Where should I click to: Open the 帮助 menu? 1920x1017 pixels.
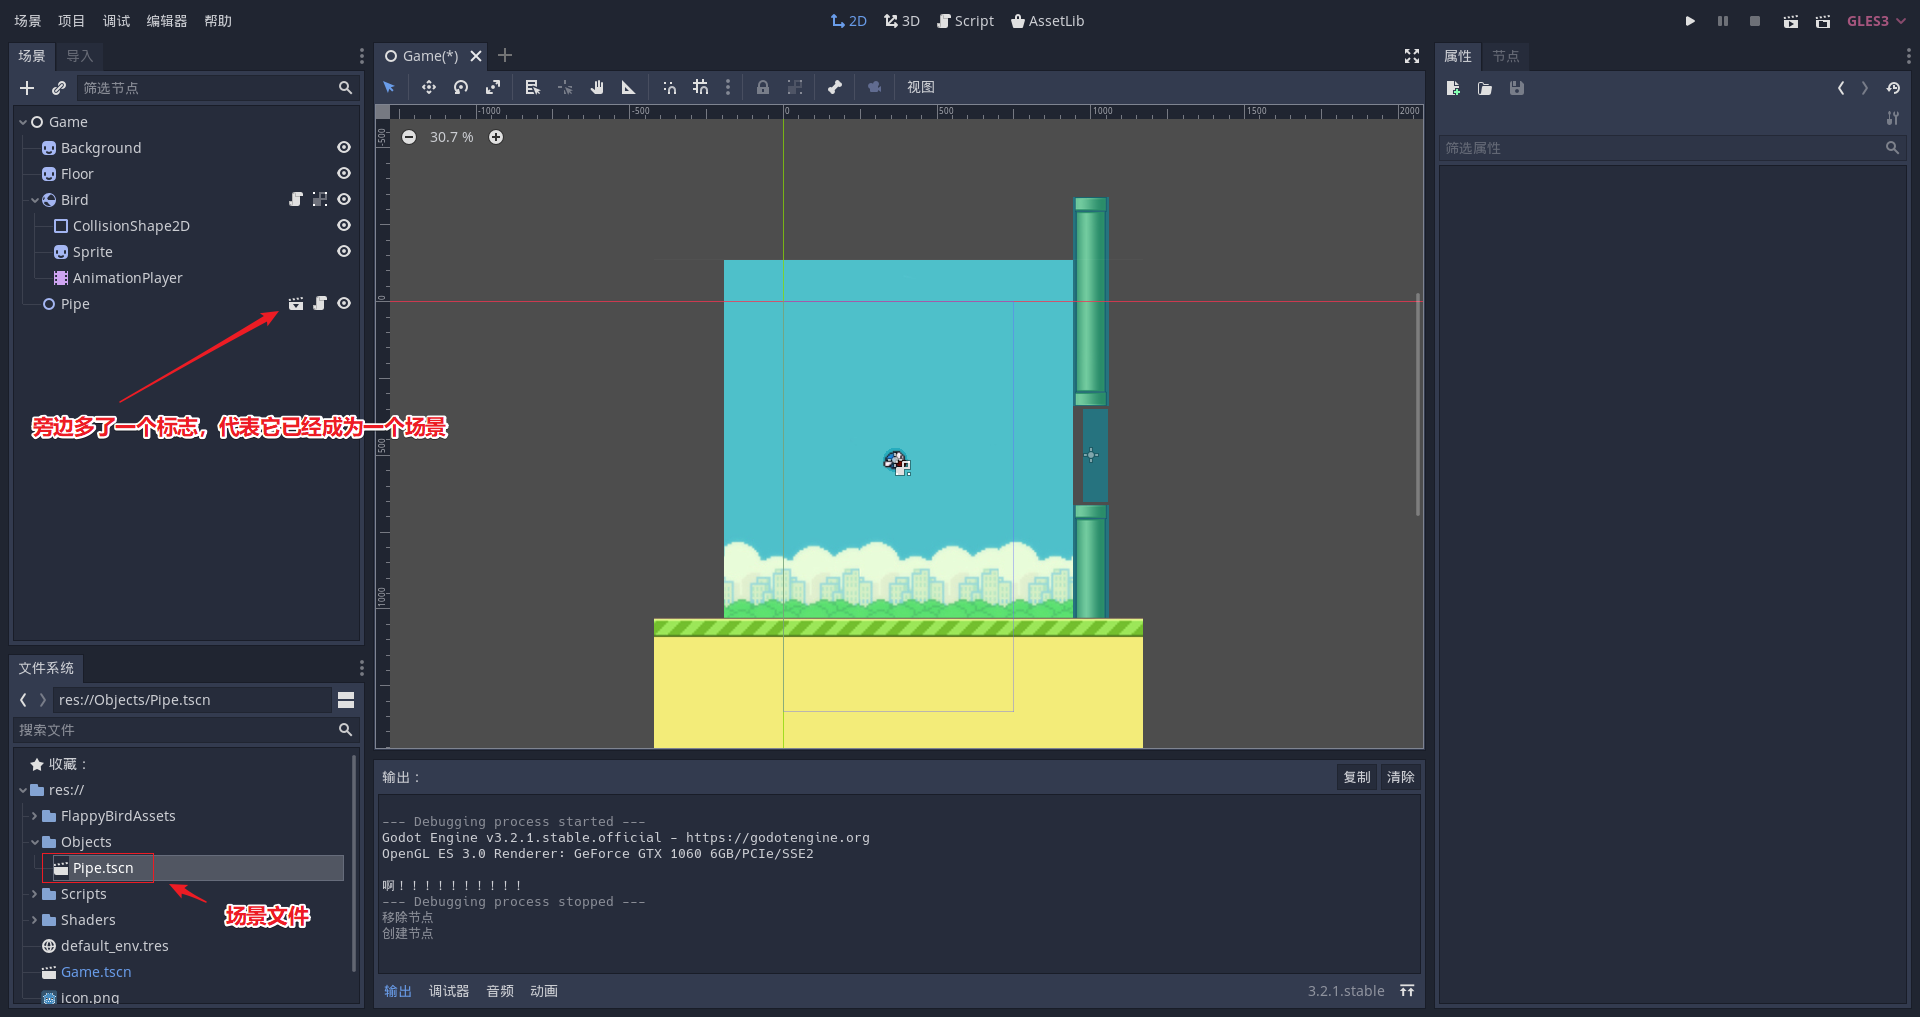[x=218, y=21]
